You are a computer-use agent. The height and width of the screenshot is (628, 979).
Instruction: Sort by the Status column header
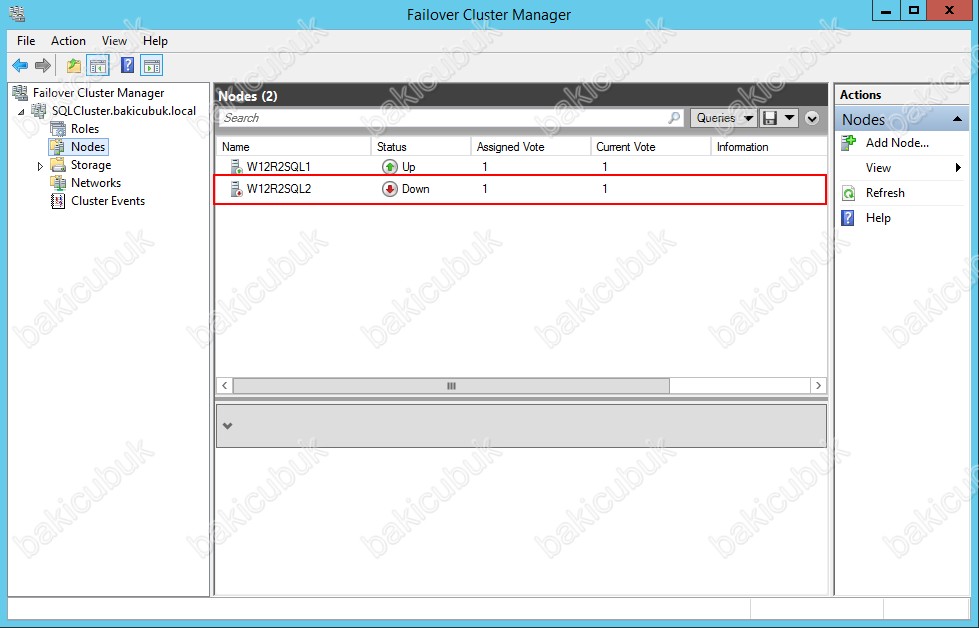pyautogui.click(x=421, y=147)
